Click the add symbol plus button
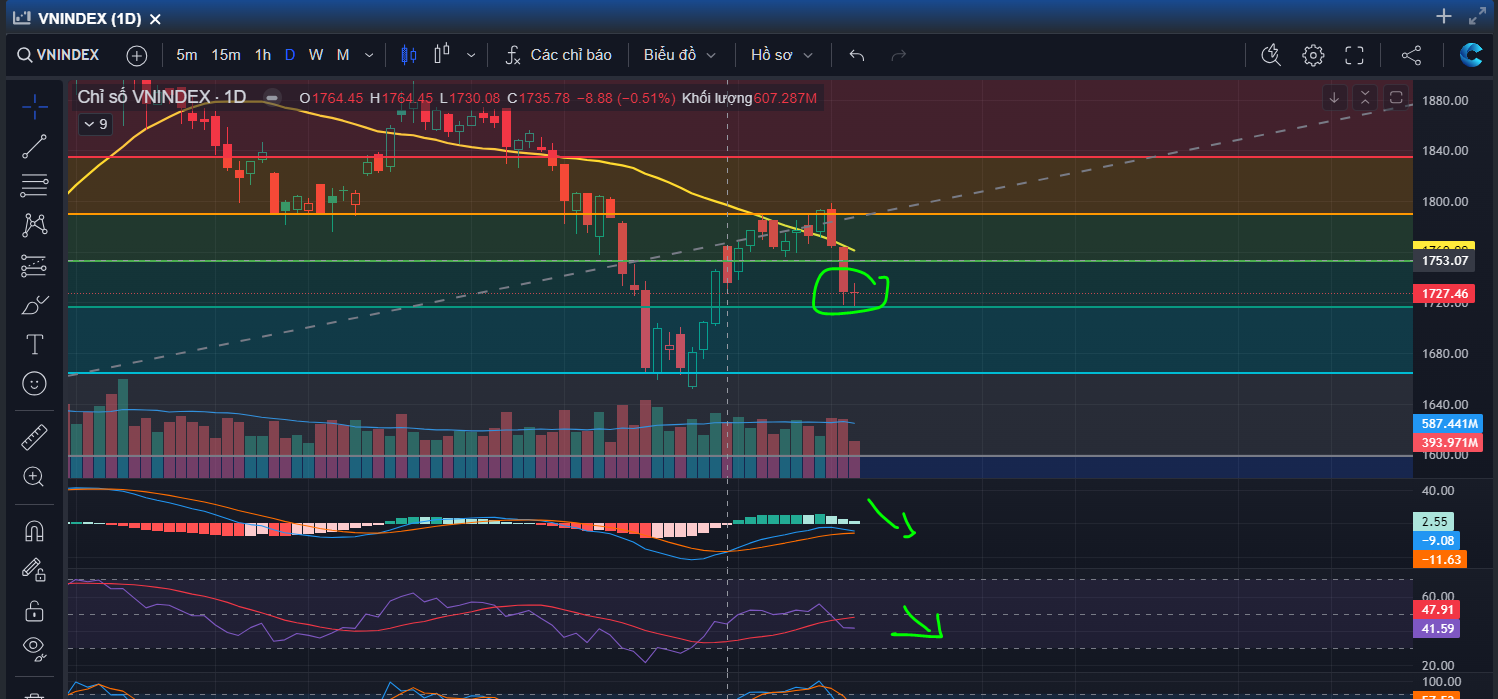 point(137,55)
